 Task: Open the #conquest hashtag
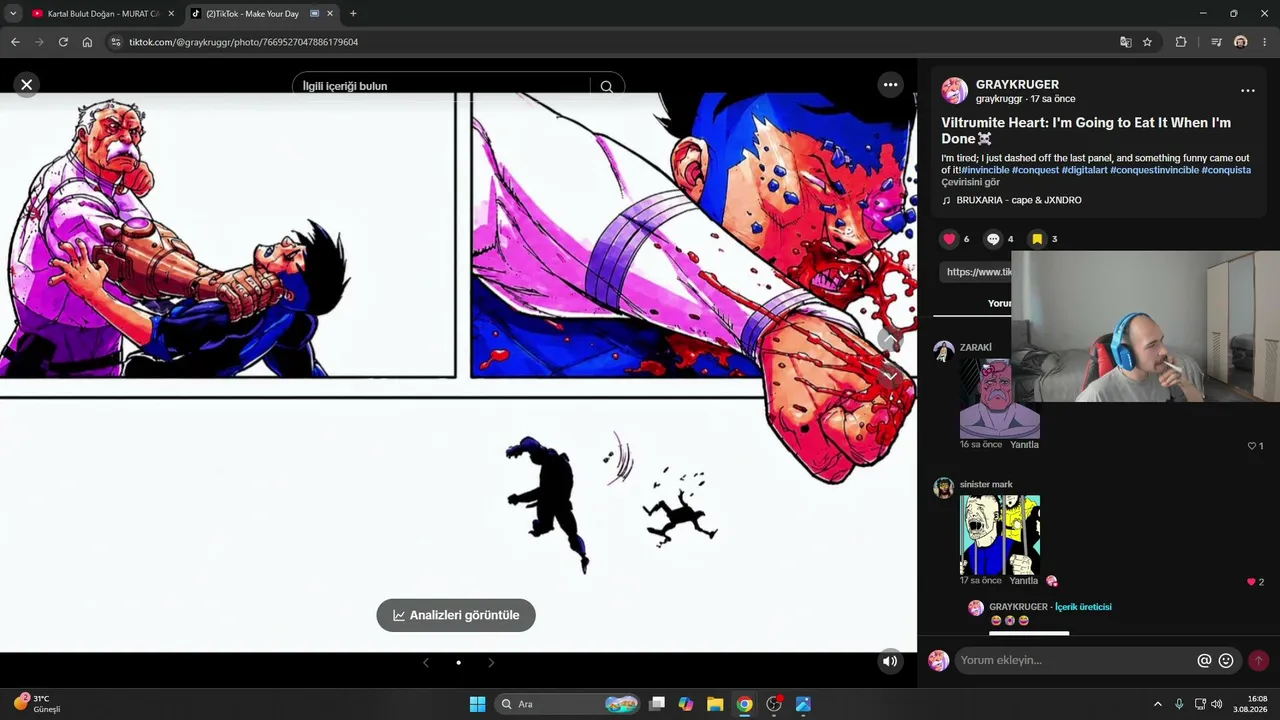click(1035, 170)
